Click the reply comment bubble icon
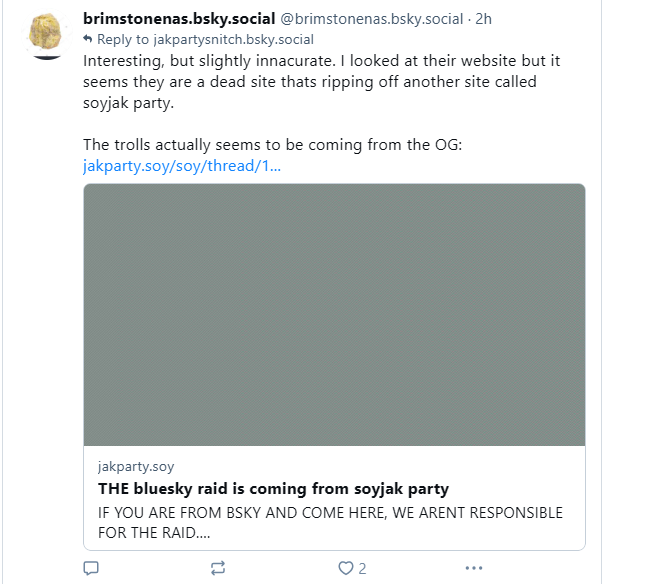 click(x=91, y=568)
